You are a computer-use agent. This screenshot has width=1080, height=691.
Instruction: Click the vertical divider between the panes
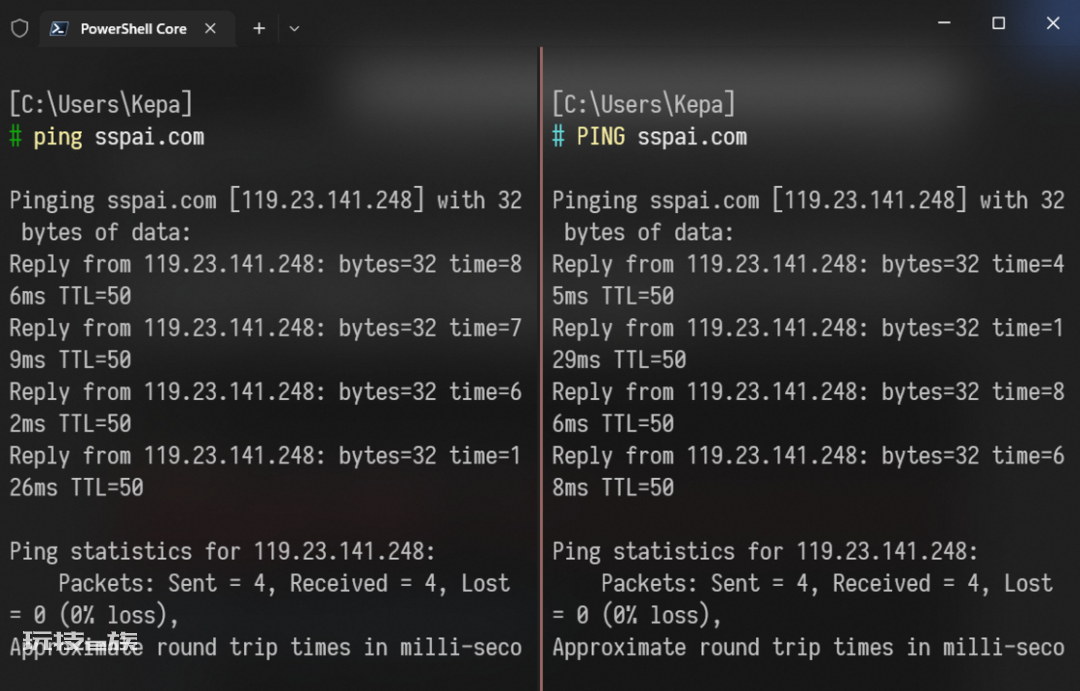click(x=541, y=369)
